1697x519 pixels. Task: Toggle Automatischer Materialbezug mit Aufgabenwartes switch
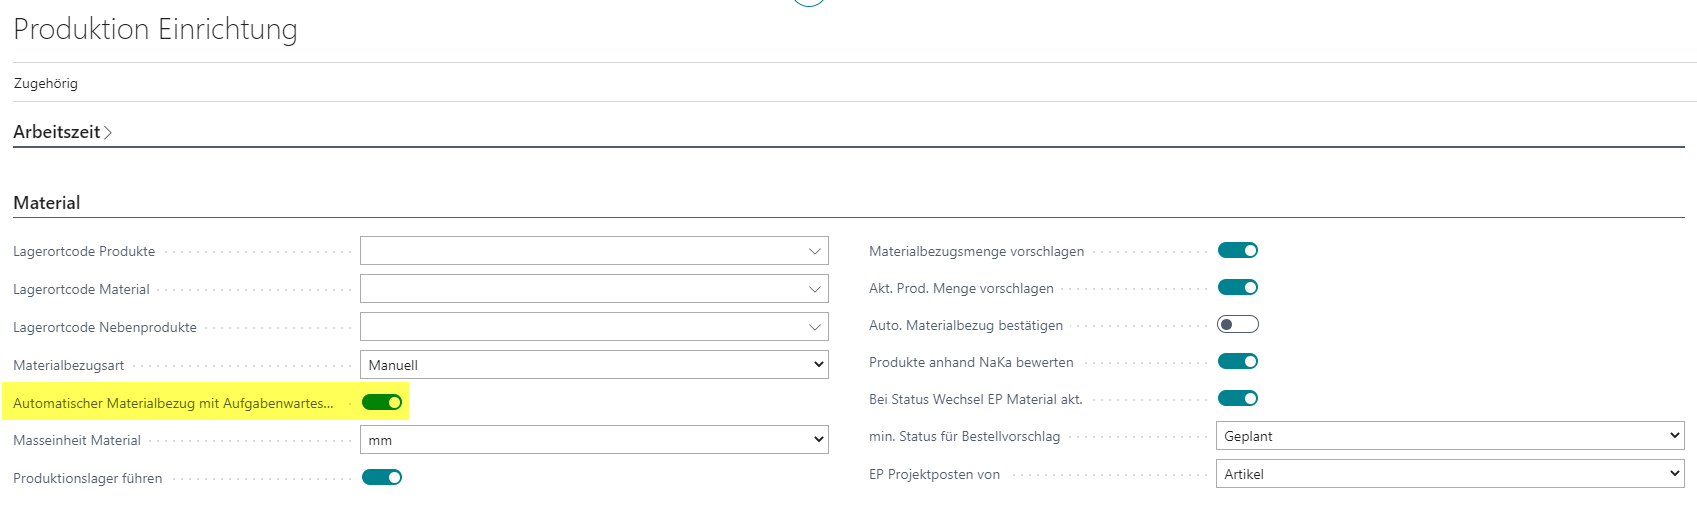[x=382, y=402]
